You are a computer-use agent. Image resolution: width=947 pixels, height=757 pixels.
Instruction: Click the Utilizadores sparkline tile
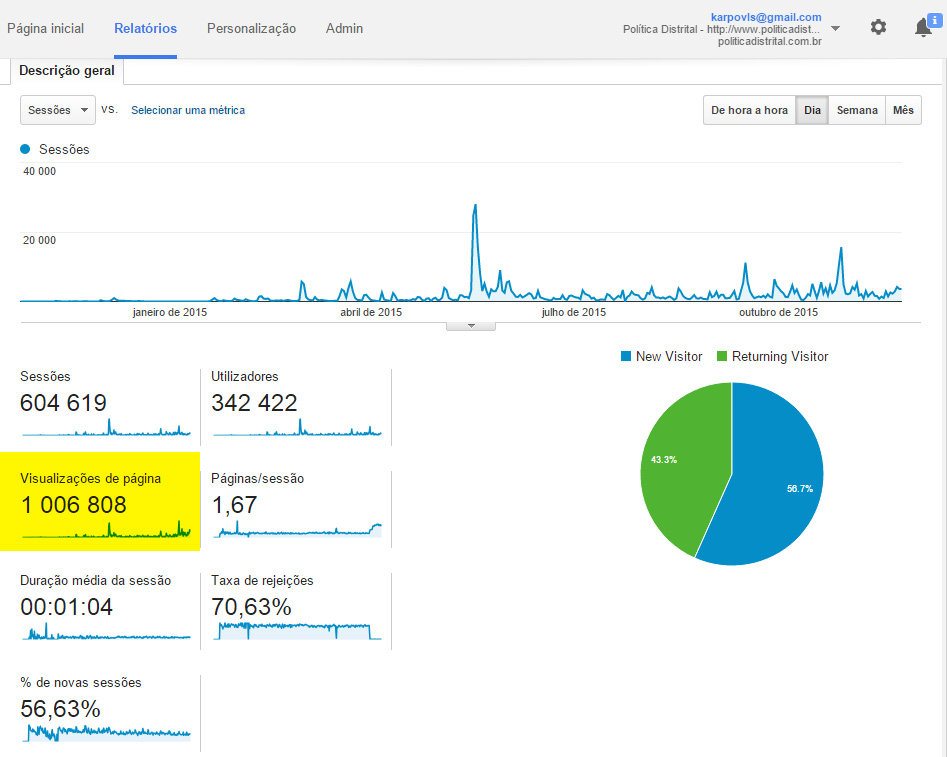click(x=296, y=405)
